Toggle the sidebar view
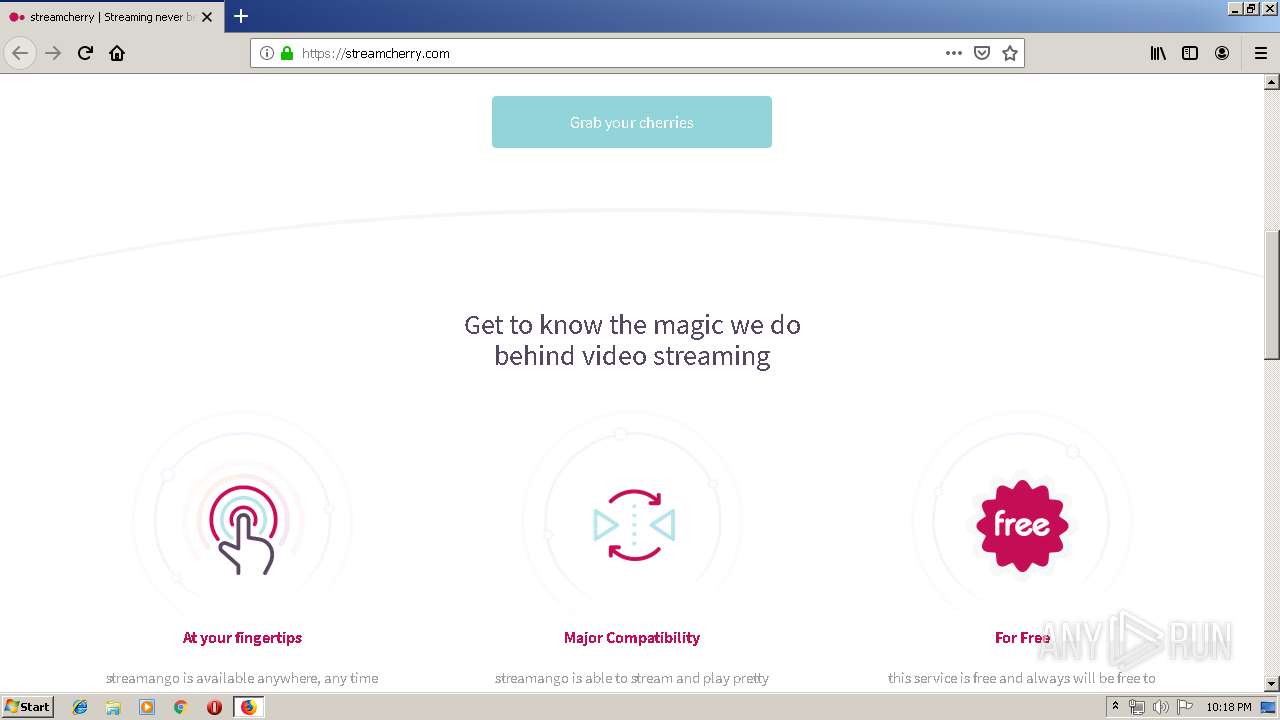1280x720 pixels. (1190, 53)
